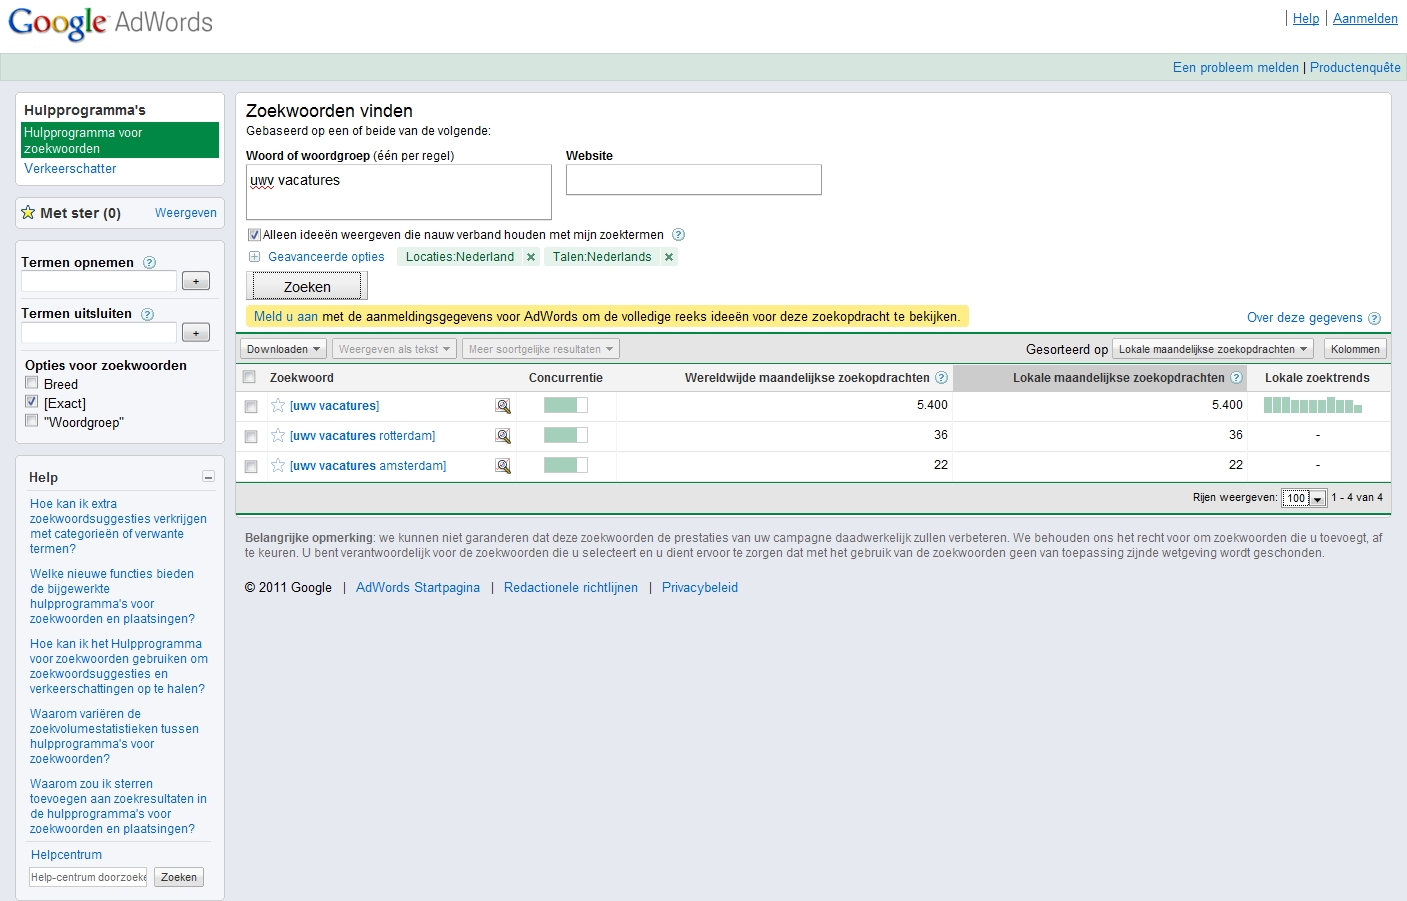
Task: Select all keywords with header checkbox
Action: coord(249,377)
